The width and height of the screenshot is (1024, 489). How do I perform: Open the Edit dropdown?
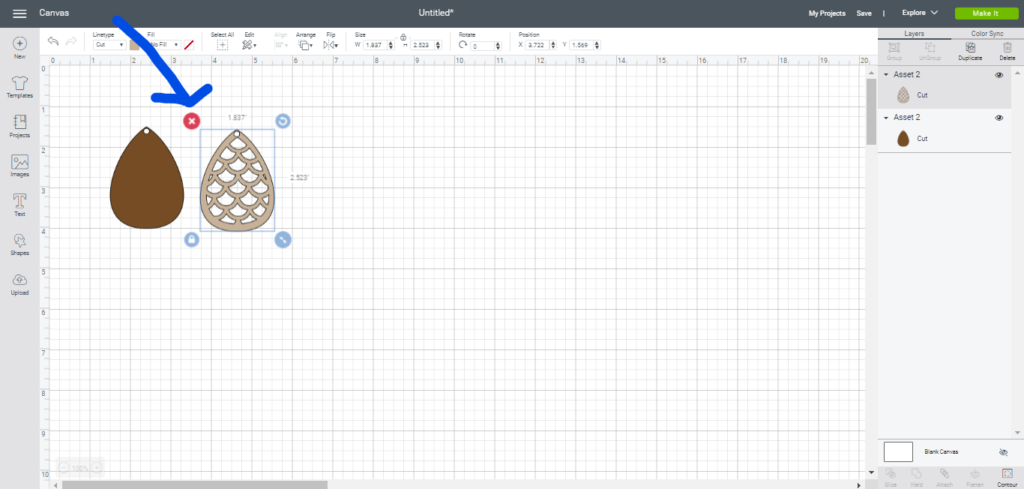click(x=249, y=45)
